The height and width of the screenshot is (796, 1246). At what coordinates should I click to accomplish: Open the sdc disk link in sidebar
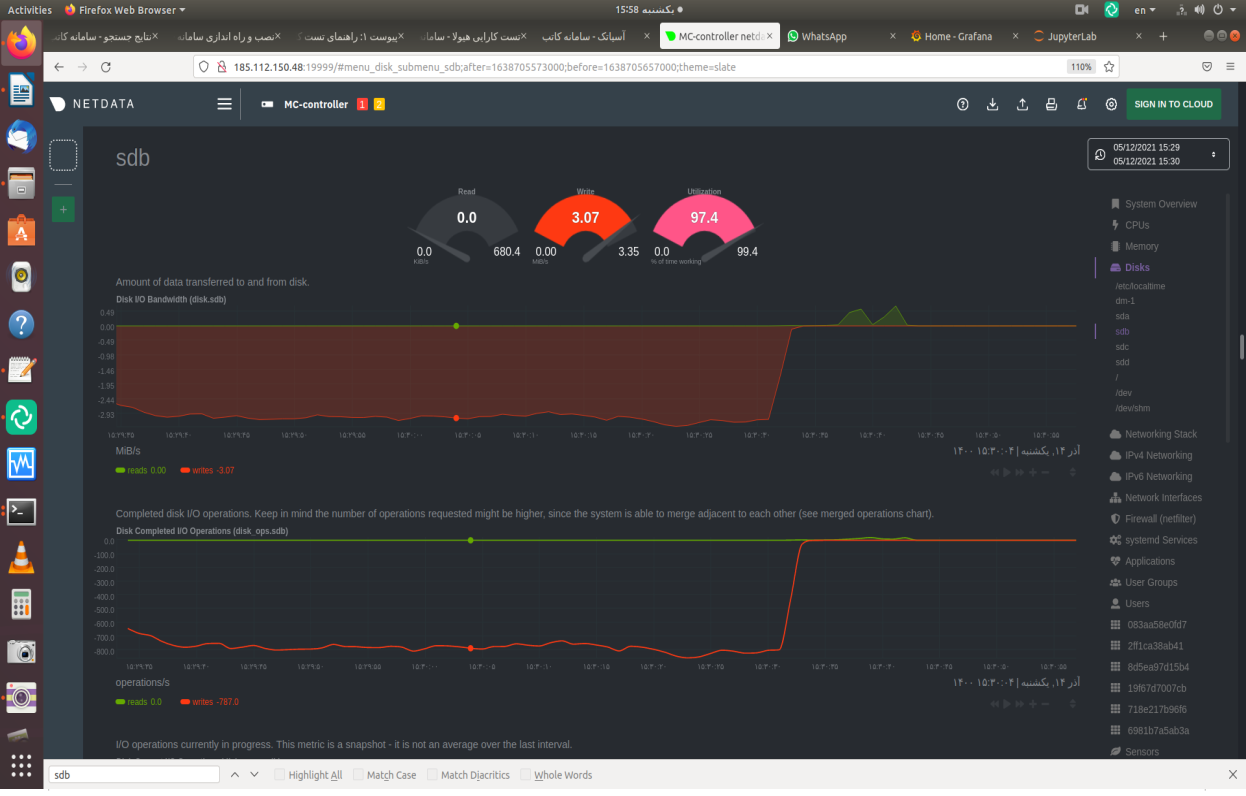pos(1122,347)
